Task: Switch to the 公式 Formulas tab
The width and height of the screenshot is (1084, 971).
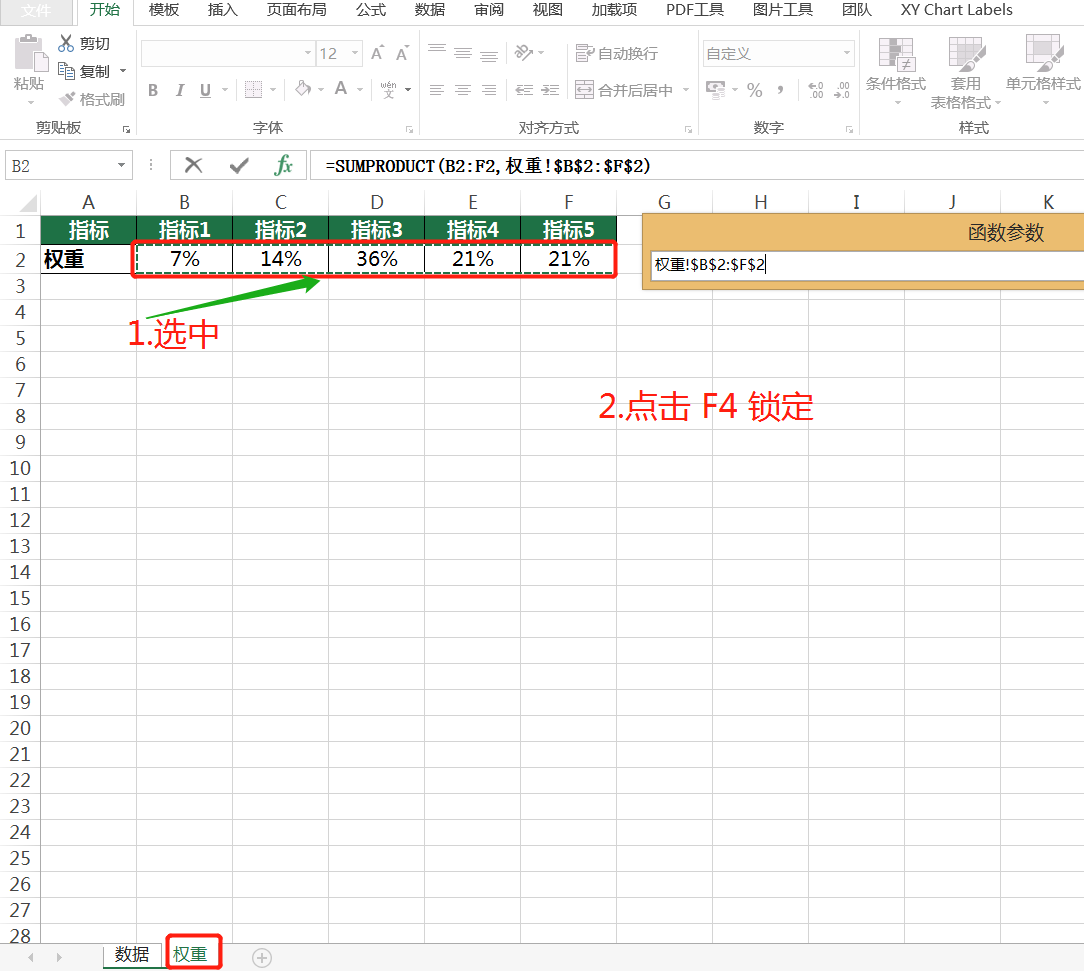Action: pyautogui.click(x=371, y=10)
